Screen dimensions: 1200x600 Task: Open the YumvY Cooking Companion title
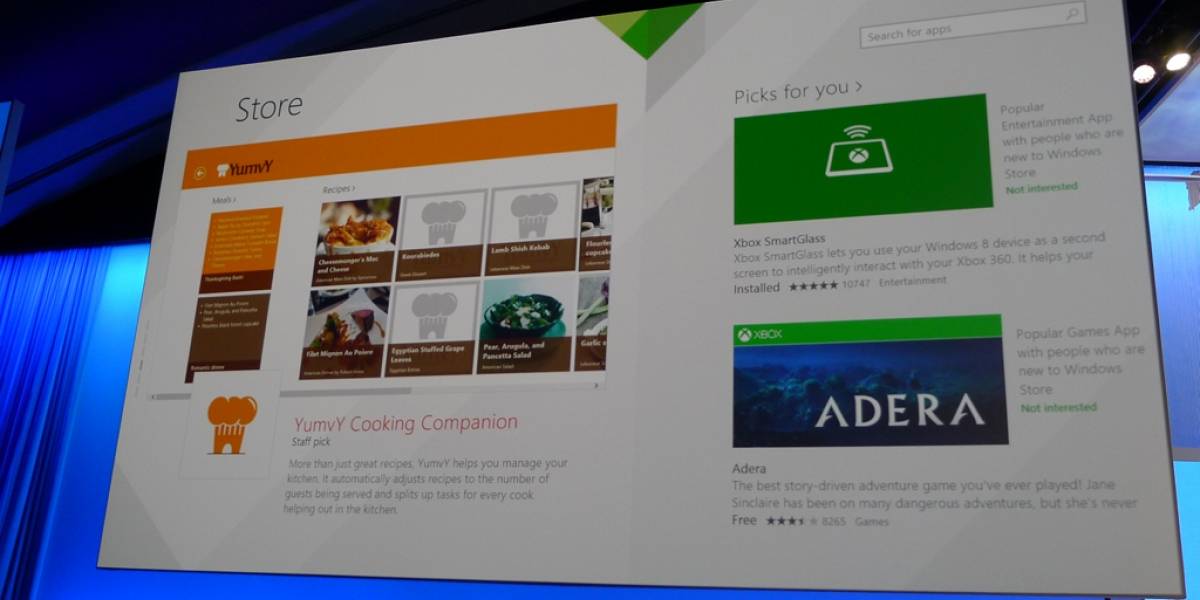click(x=406, y=423)
